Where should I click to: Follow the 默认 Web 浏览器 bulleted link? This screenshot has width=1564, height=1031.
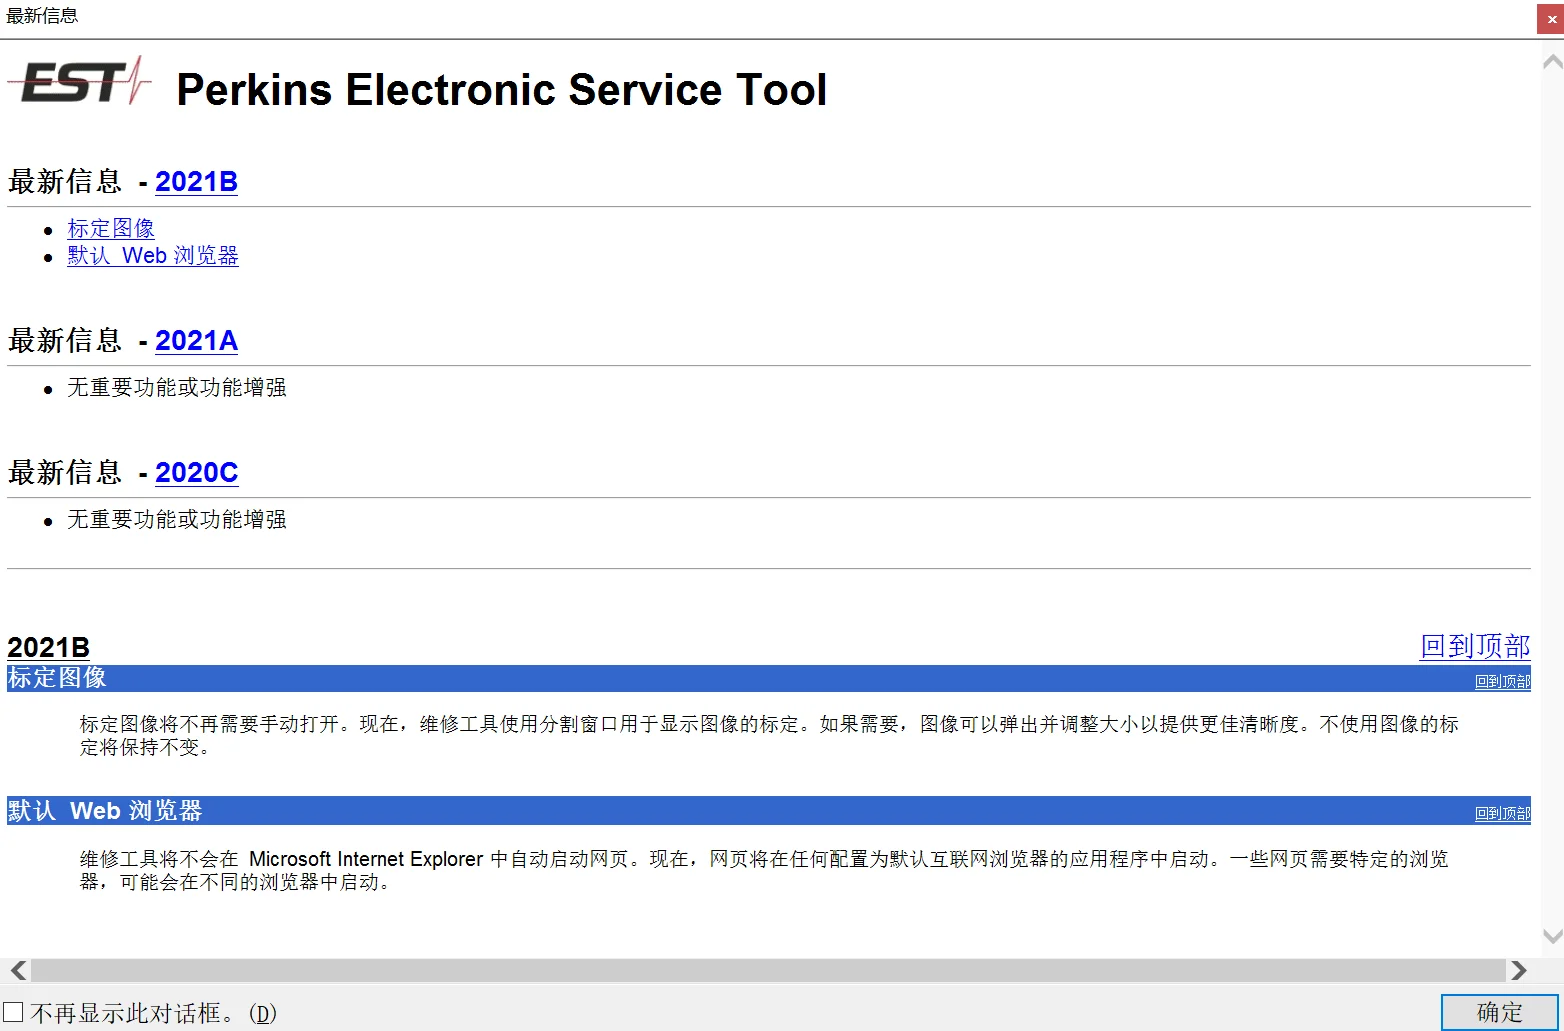click(x=153, y=256)
